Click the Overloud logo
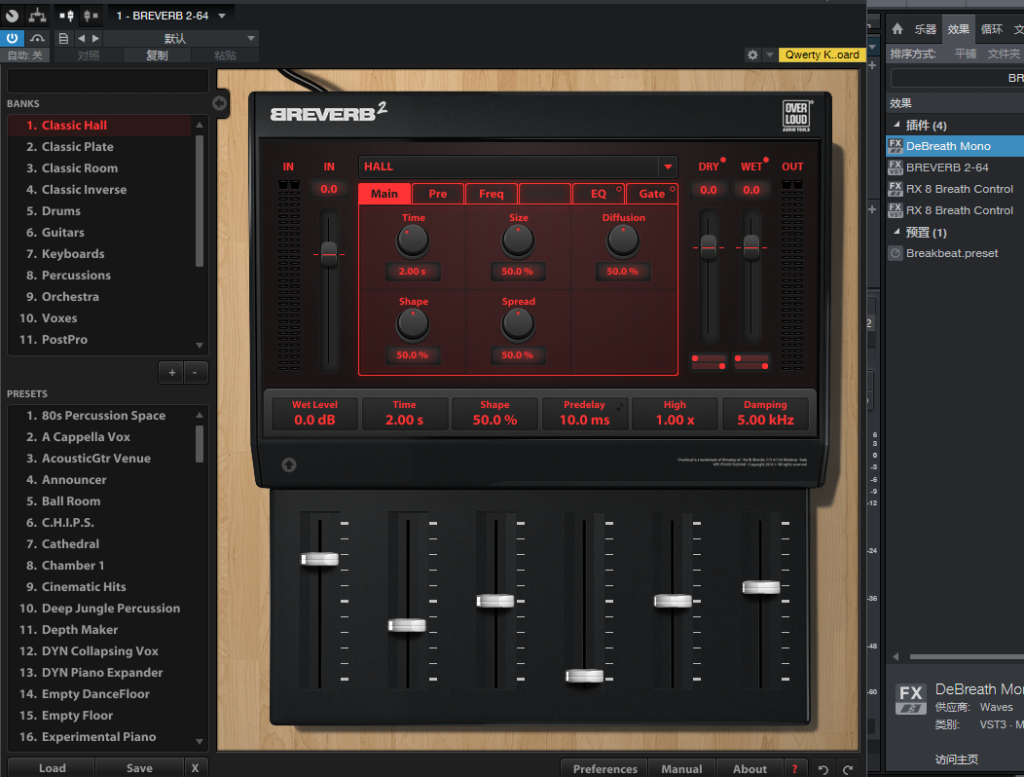Viewport: 1024px width, 777px height. click(796, 115)
